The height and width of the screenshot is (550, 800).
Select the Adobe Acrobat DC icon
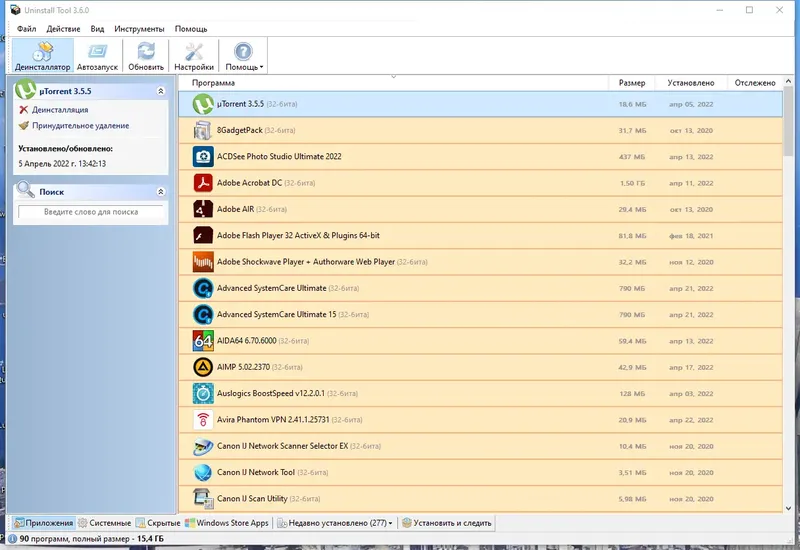203,183
